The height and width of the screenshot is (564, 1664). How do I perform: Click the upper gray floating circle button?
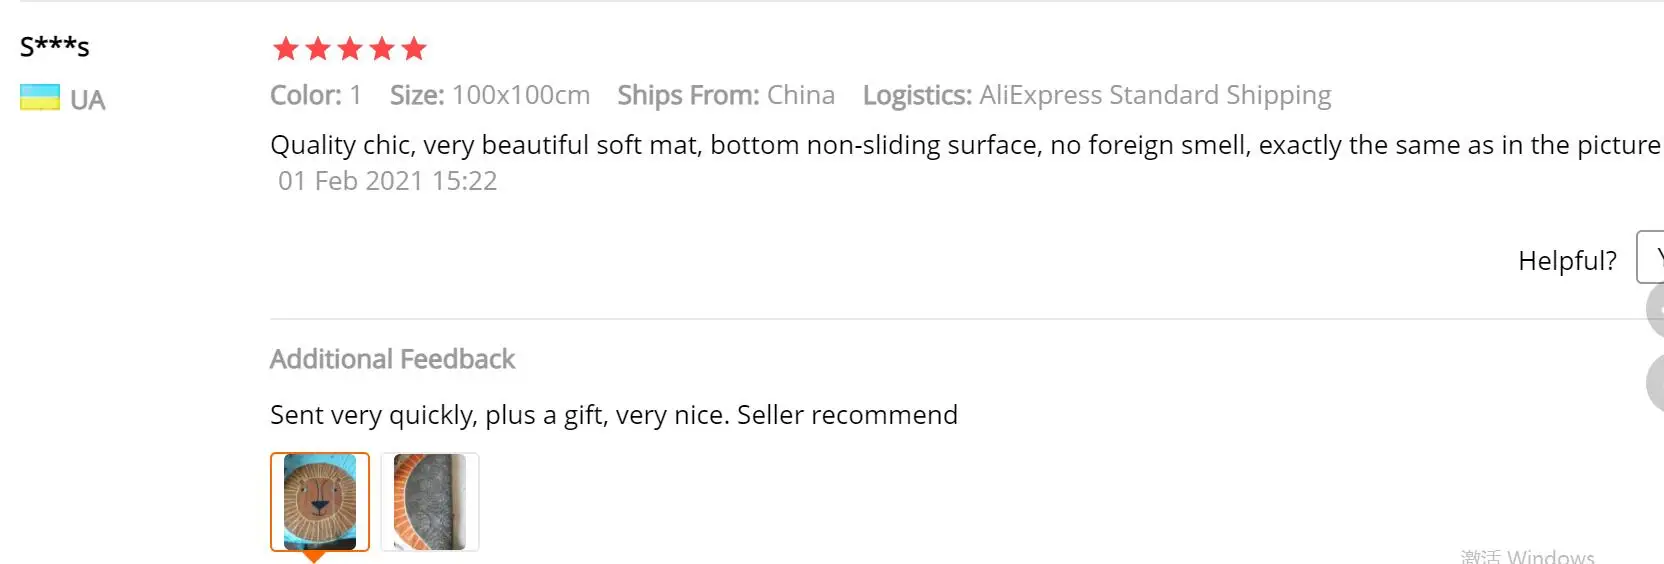click(1656, 310)
